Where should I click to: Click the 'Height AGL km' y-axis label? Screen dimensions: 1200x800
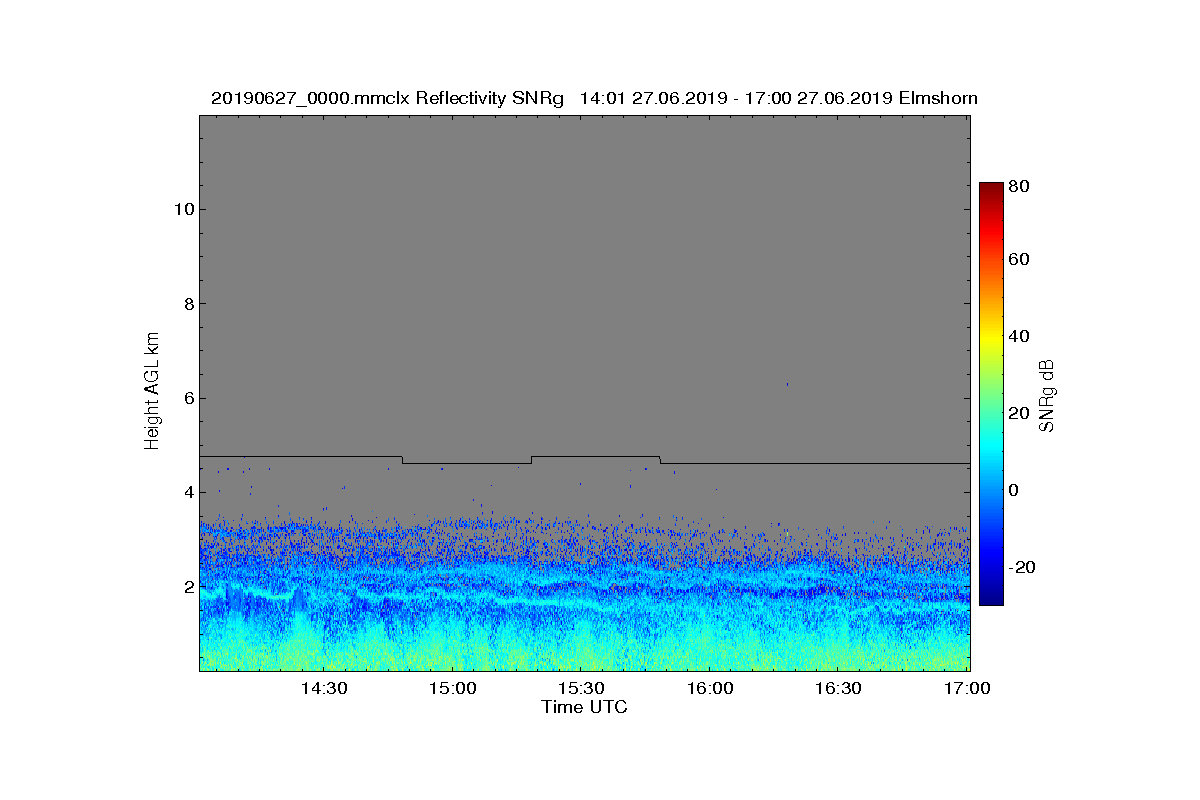152,393
